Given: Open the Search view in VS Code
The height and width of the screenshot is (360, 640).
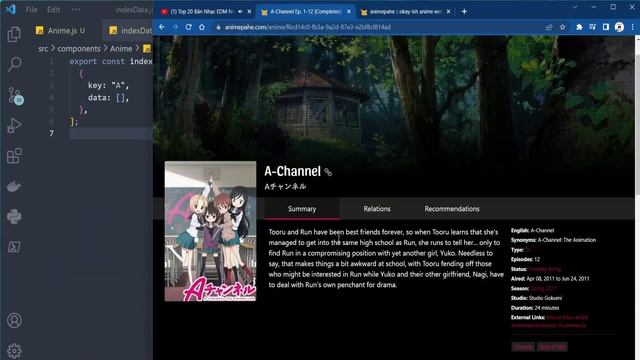Looking at the screenshot, I should (x=14, y=64).
